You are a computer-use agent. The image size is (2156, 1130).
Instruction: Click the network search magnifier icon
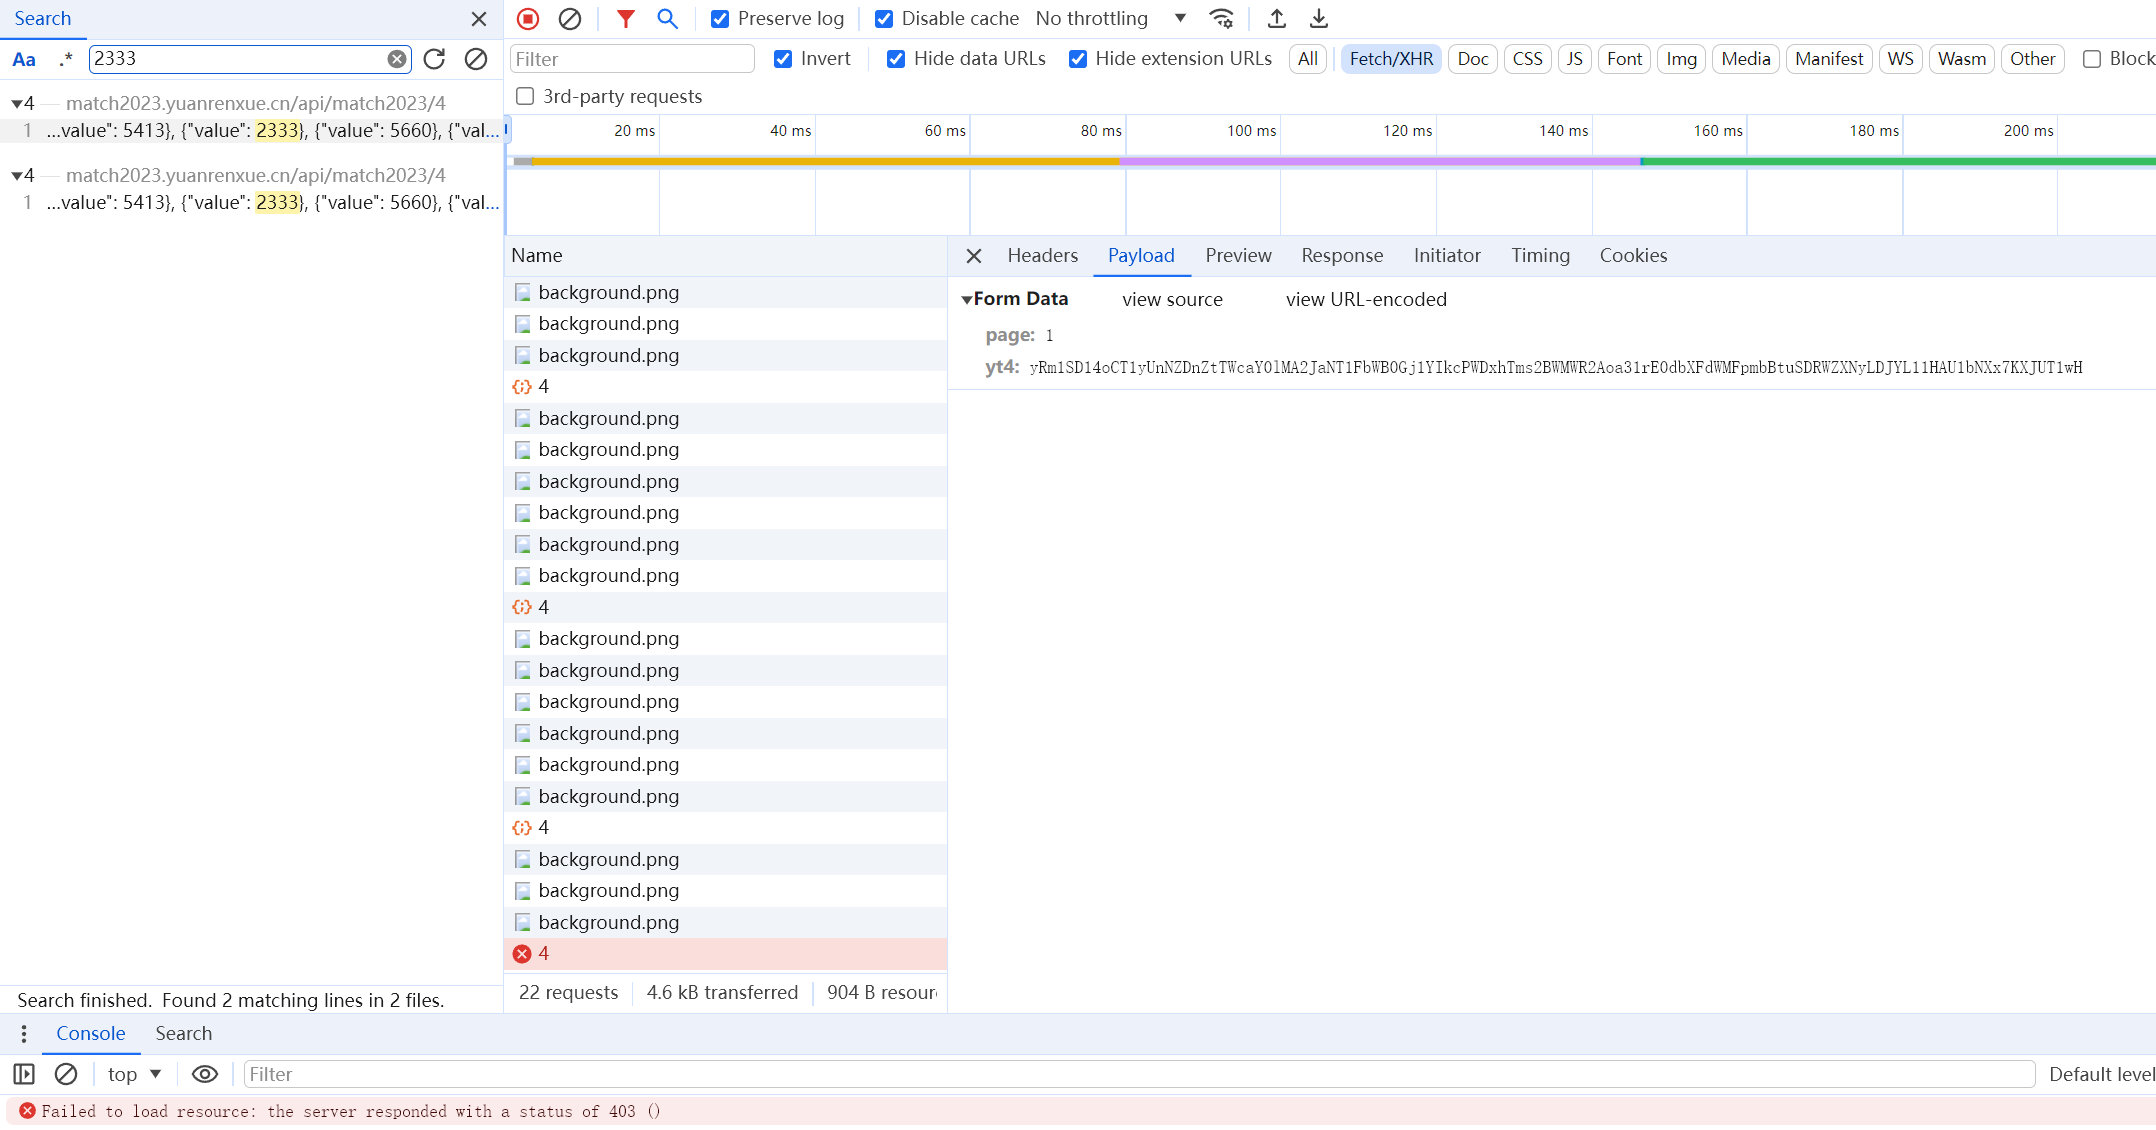(x=667, y=19)
